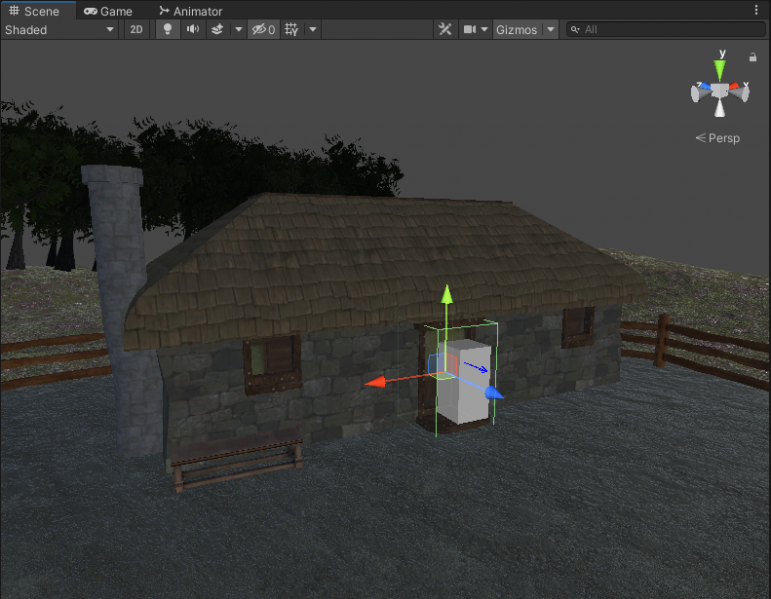Toggle the orientation gizmo lock icon
Image resolution: width=771 pixels, height=599 pixels.
(x=753, y=58)
